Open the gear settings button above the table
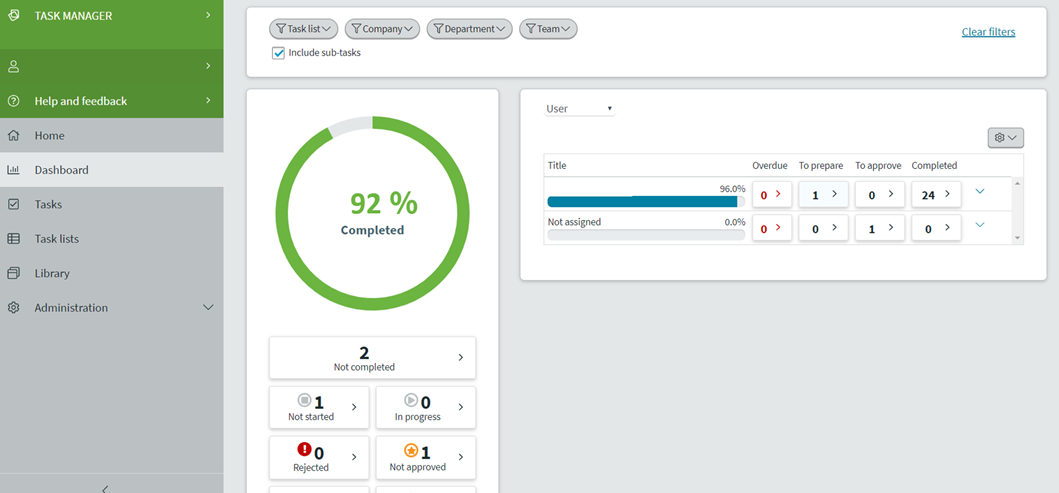 [x=1005, y=138]
